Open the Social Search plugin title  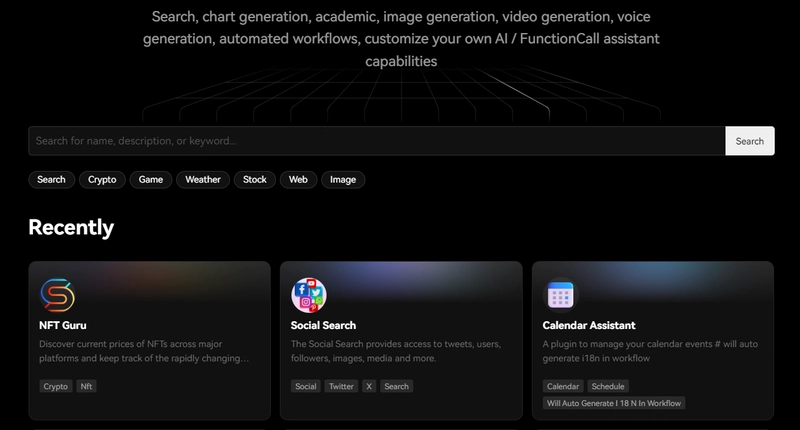(323, 325)
